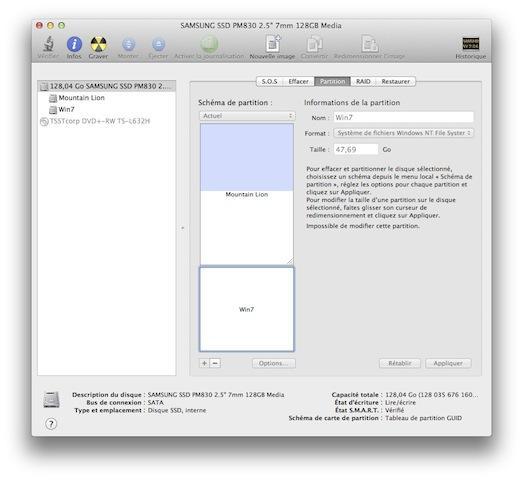Click 'Impossible de modifier cette partition.' text

coord(363,226)
